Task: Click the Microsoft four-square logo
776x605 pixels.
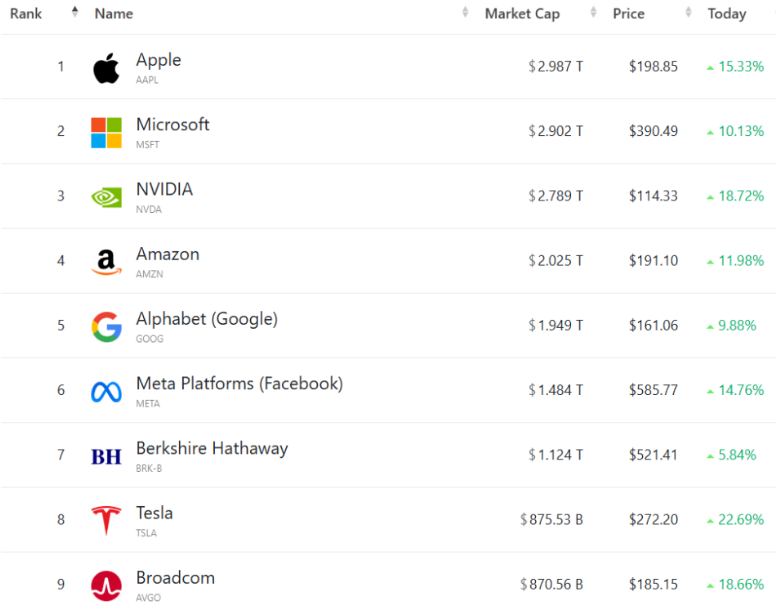Action: [106, 133]
